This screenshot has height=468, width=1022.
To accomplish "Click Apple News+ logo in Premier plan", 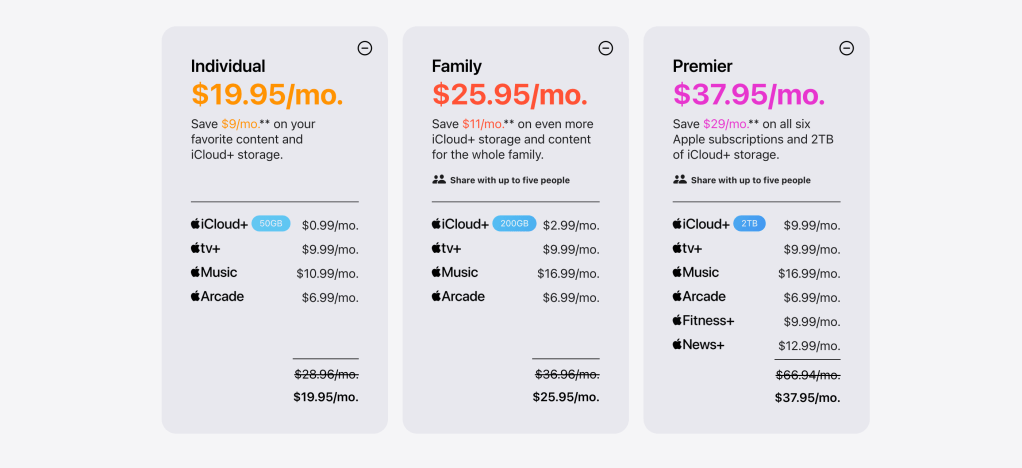I will 698,345.
